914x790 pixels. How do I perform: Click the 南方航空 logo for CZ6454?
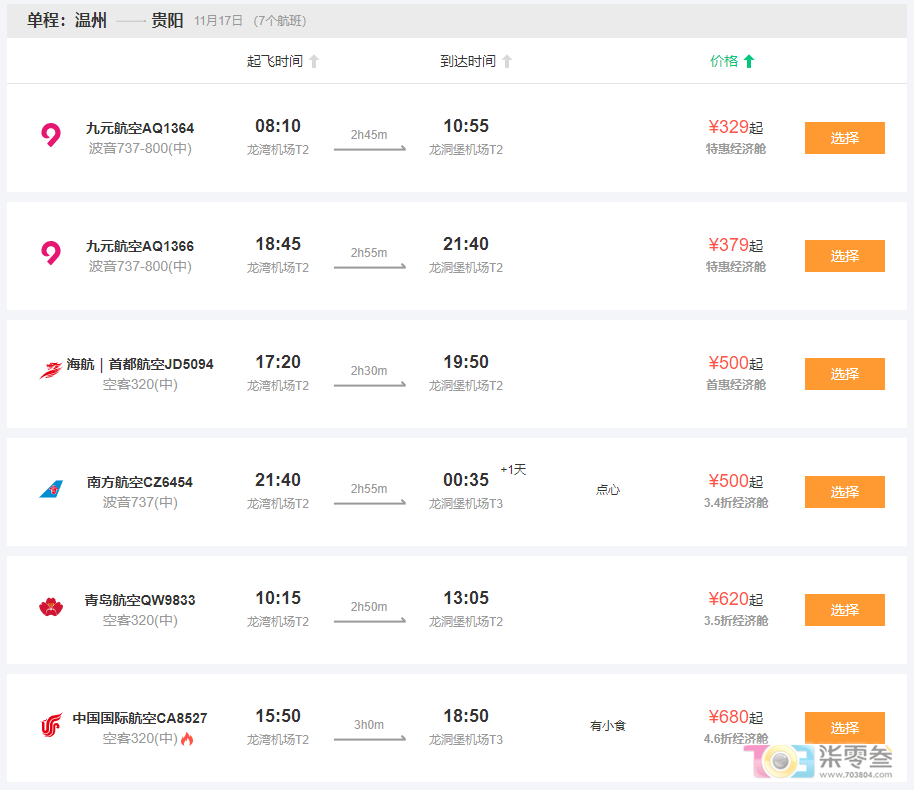(50, 489)
